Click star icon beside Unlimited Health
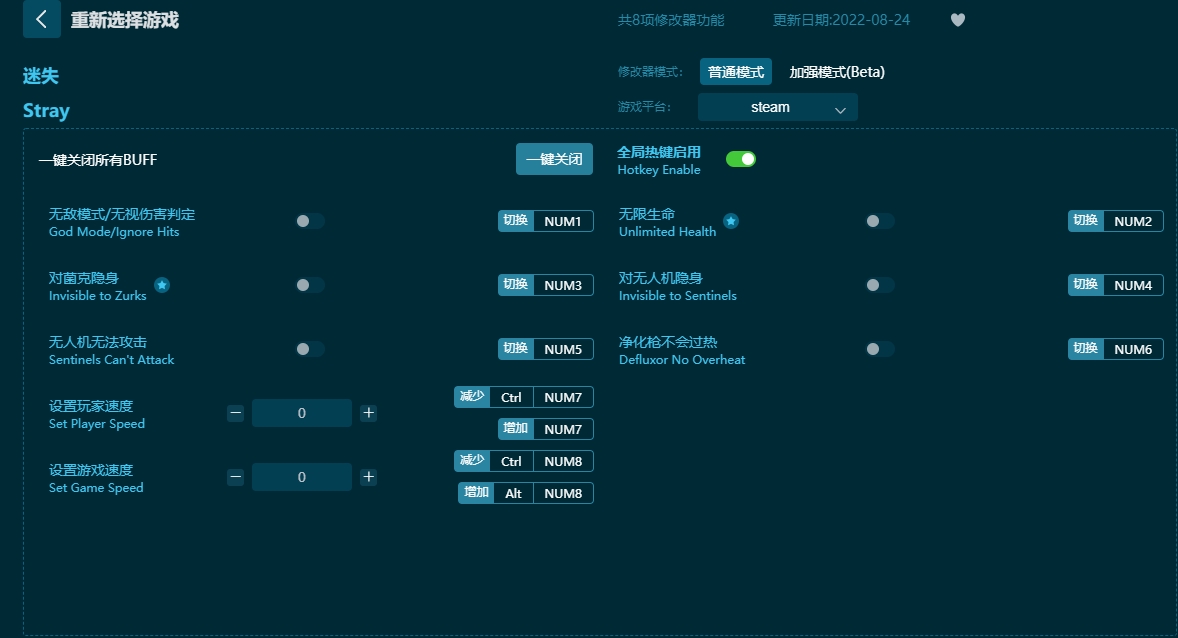The image size is (1178, 638). [x=731, y=221]
